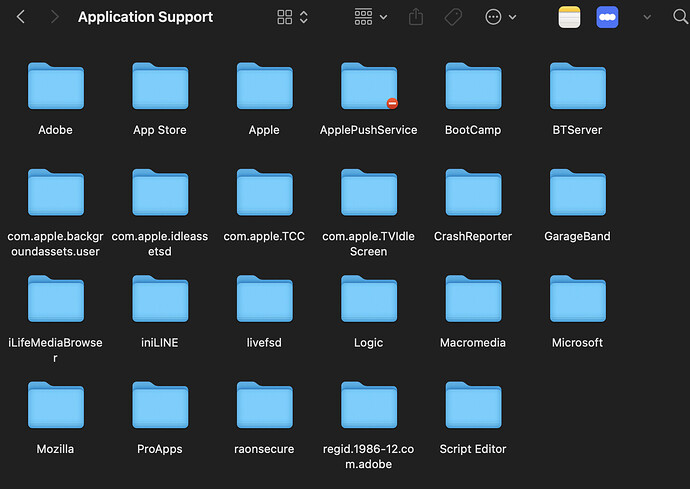
Task: Click the blue three-dots app icon
Action: coord(607,17)
